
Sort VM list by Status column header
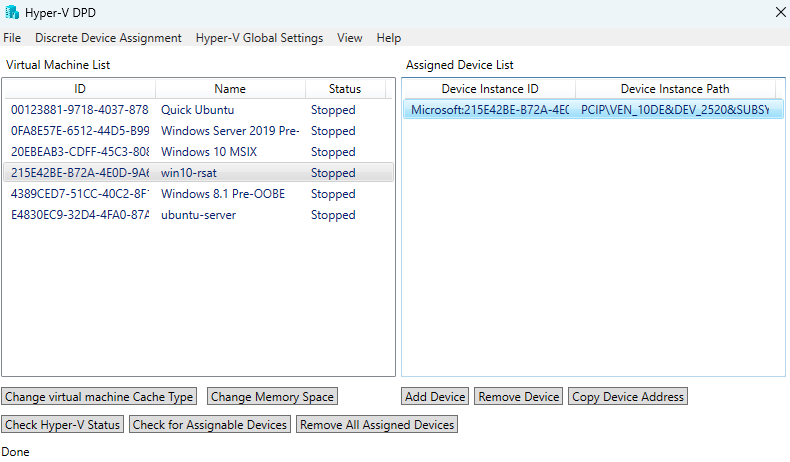click(344, 89)
